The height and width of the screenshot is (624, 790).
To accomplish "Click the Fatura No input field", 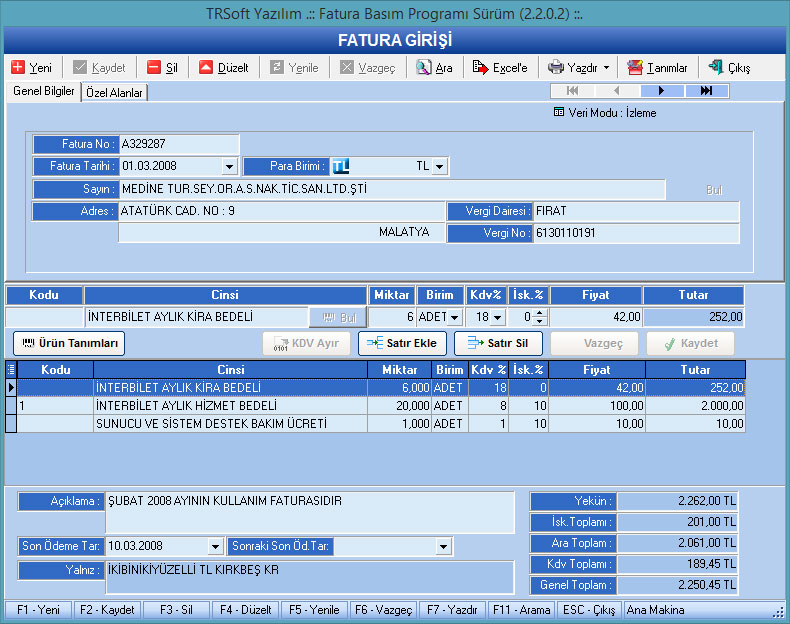I will [x=179, y=144].
